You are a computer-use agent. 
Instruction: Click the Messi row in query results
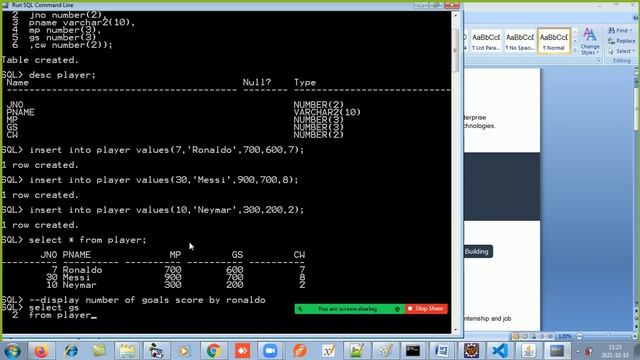153,278
